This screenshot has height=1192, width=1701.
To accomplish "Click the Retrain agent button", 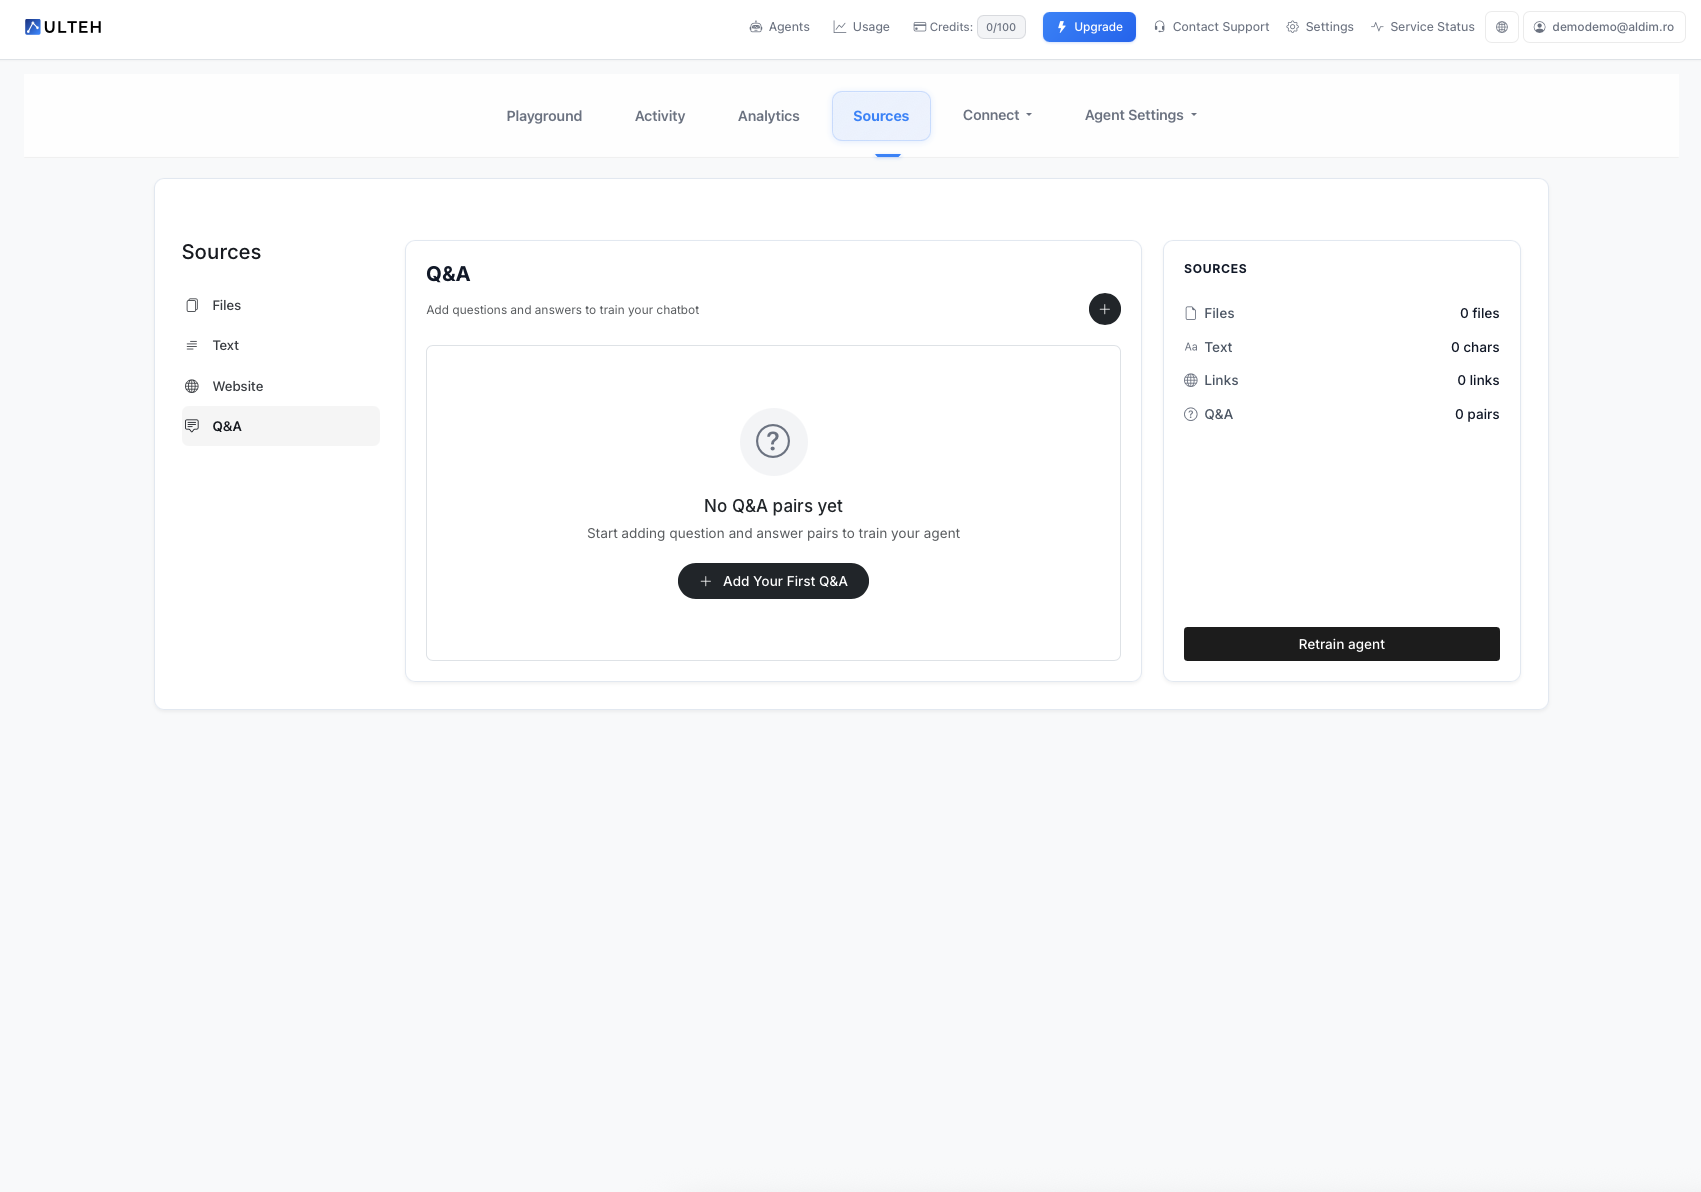I will (1341, 644).
